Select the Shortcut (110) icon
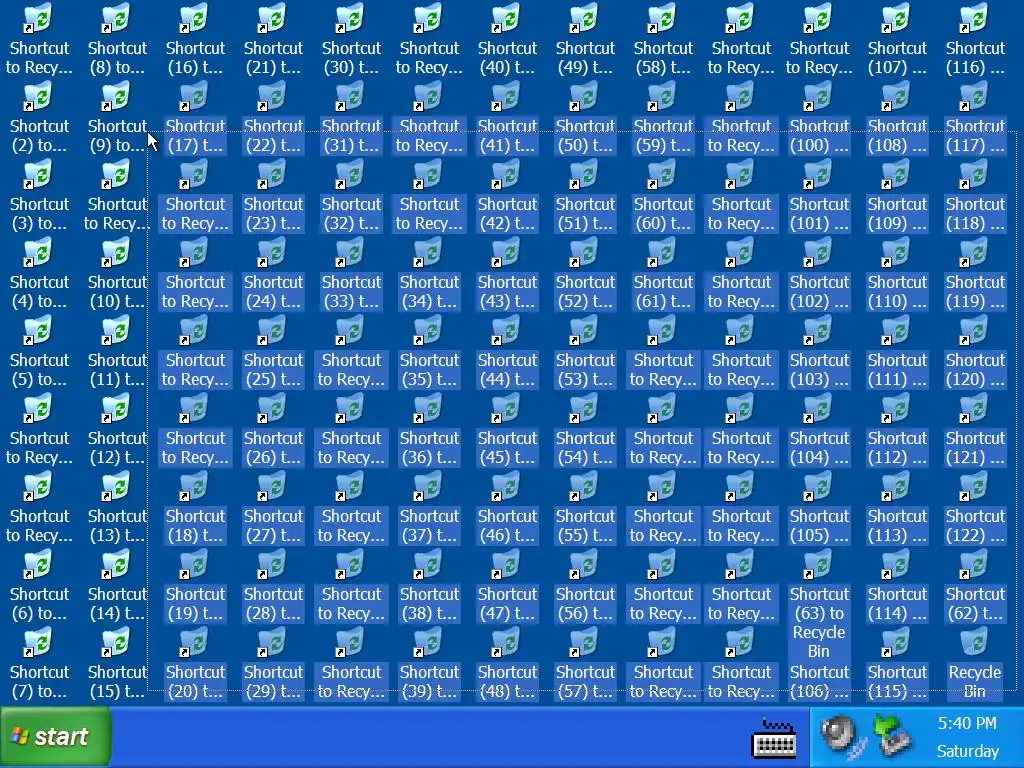Image resolution: width=1024 pixels, height=768 pixels. click(x=897, y=252)
